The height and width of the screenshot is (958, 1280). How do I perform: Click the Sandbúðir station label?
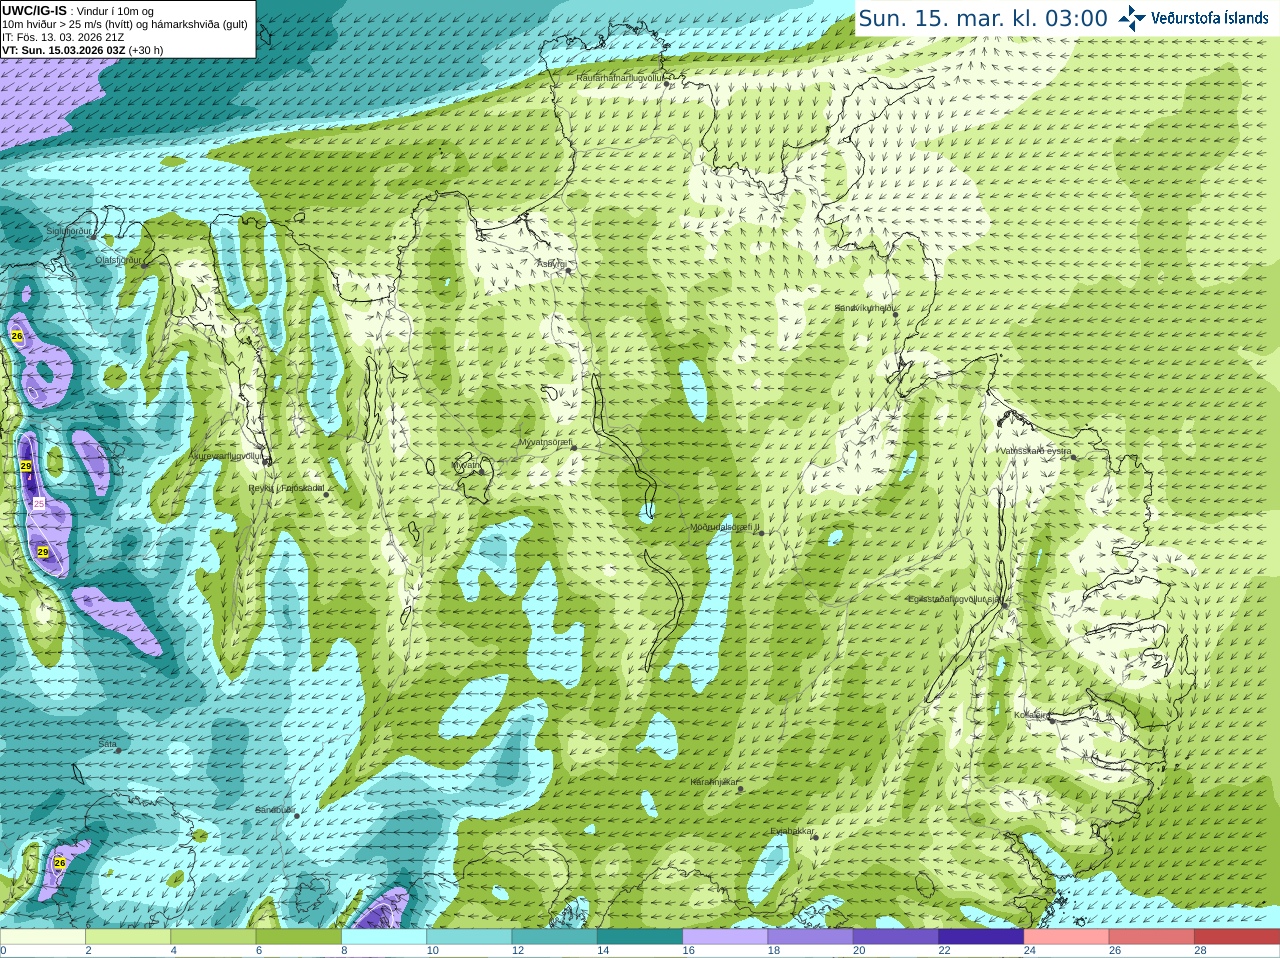pyautogui.click(x=274, y=810)
